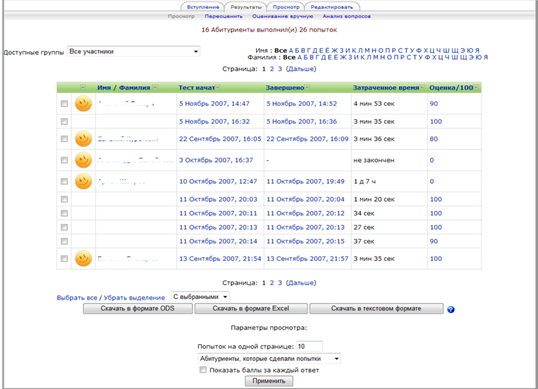The image size is (538, 389).
Task: Click the Попыток на одной странице field
Action: click(309, 346)
